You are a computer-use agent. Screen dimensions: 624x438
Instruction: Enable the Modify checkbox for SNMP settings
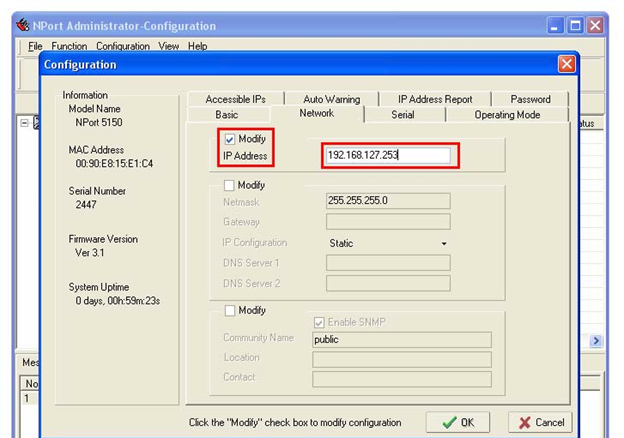pyautogui.click(x=230, y=310)
